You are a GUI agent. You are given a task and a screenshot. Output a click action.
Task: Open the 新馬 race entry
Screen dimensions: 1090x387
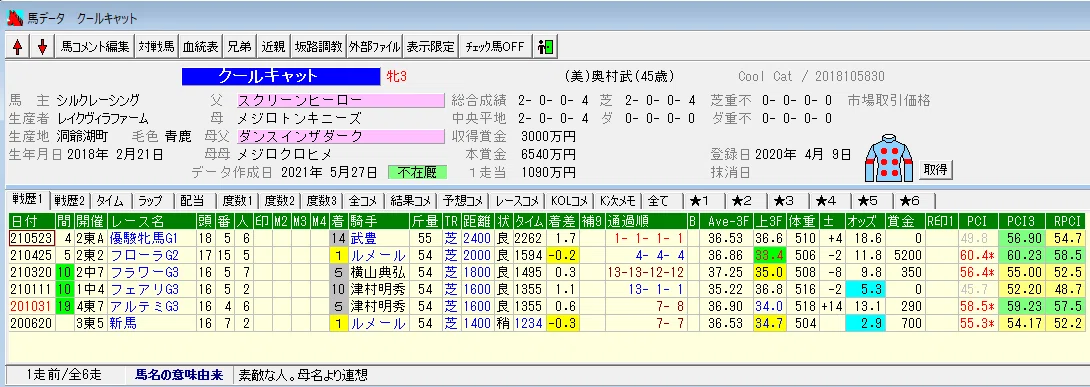pyautogui.click(x=152, y=323)
